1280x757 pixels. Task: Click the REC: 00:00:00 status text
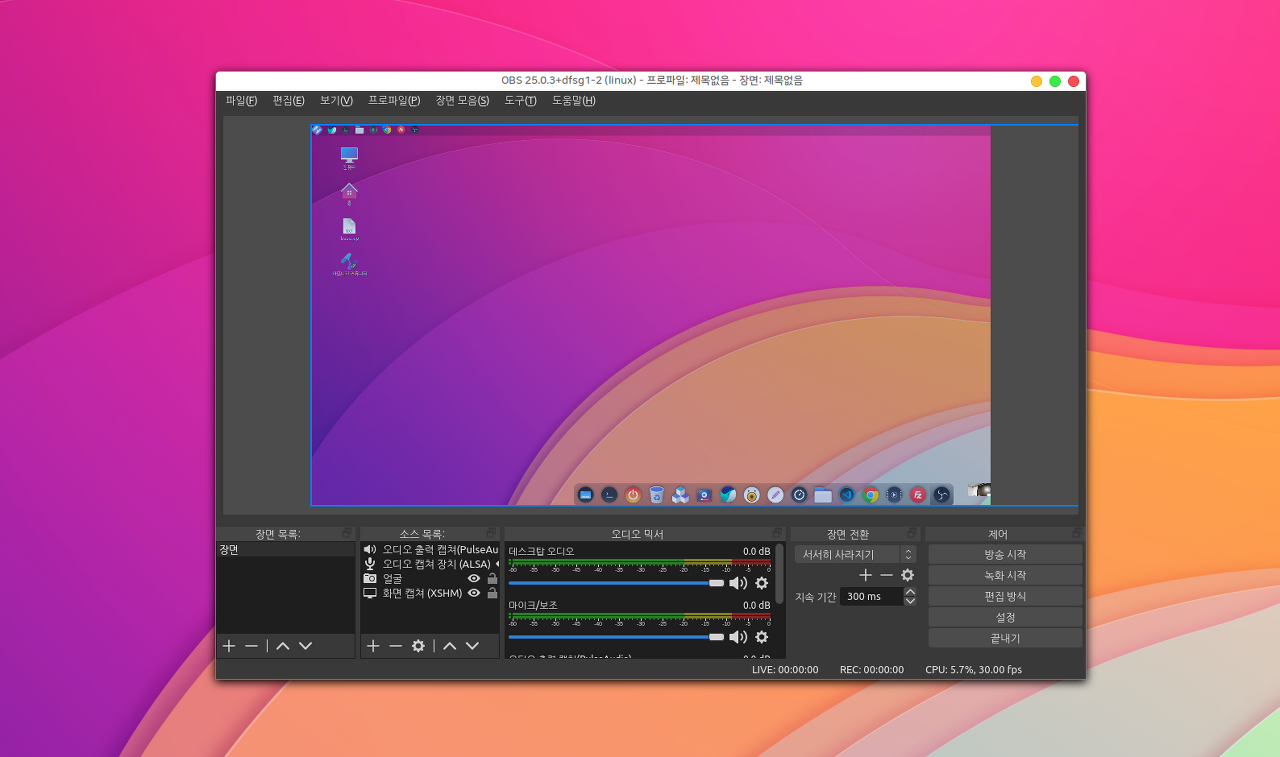click(x=872, y=670)
